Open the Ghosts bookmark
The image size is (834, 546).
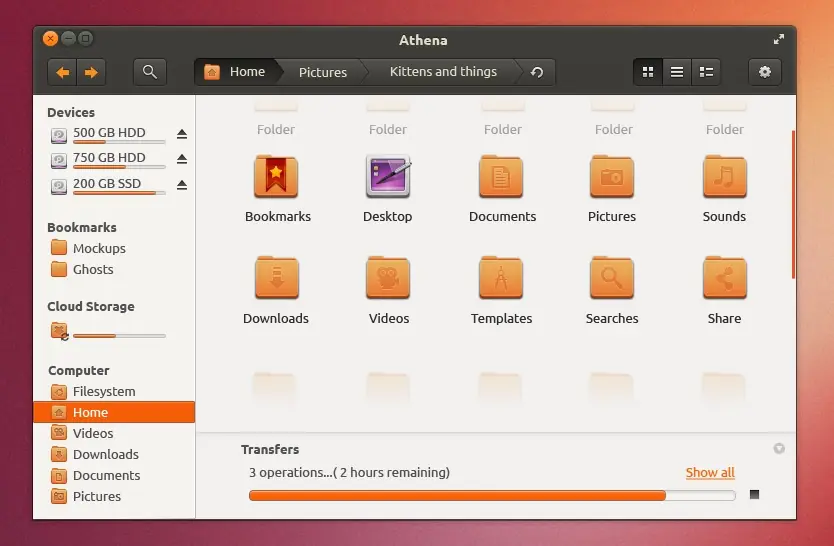tap(82, 270)
